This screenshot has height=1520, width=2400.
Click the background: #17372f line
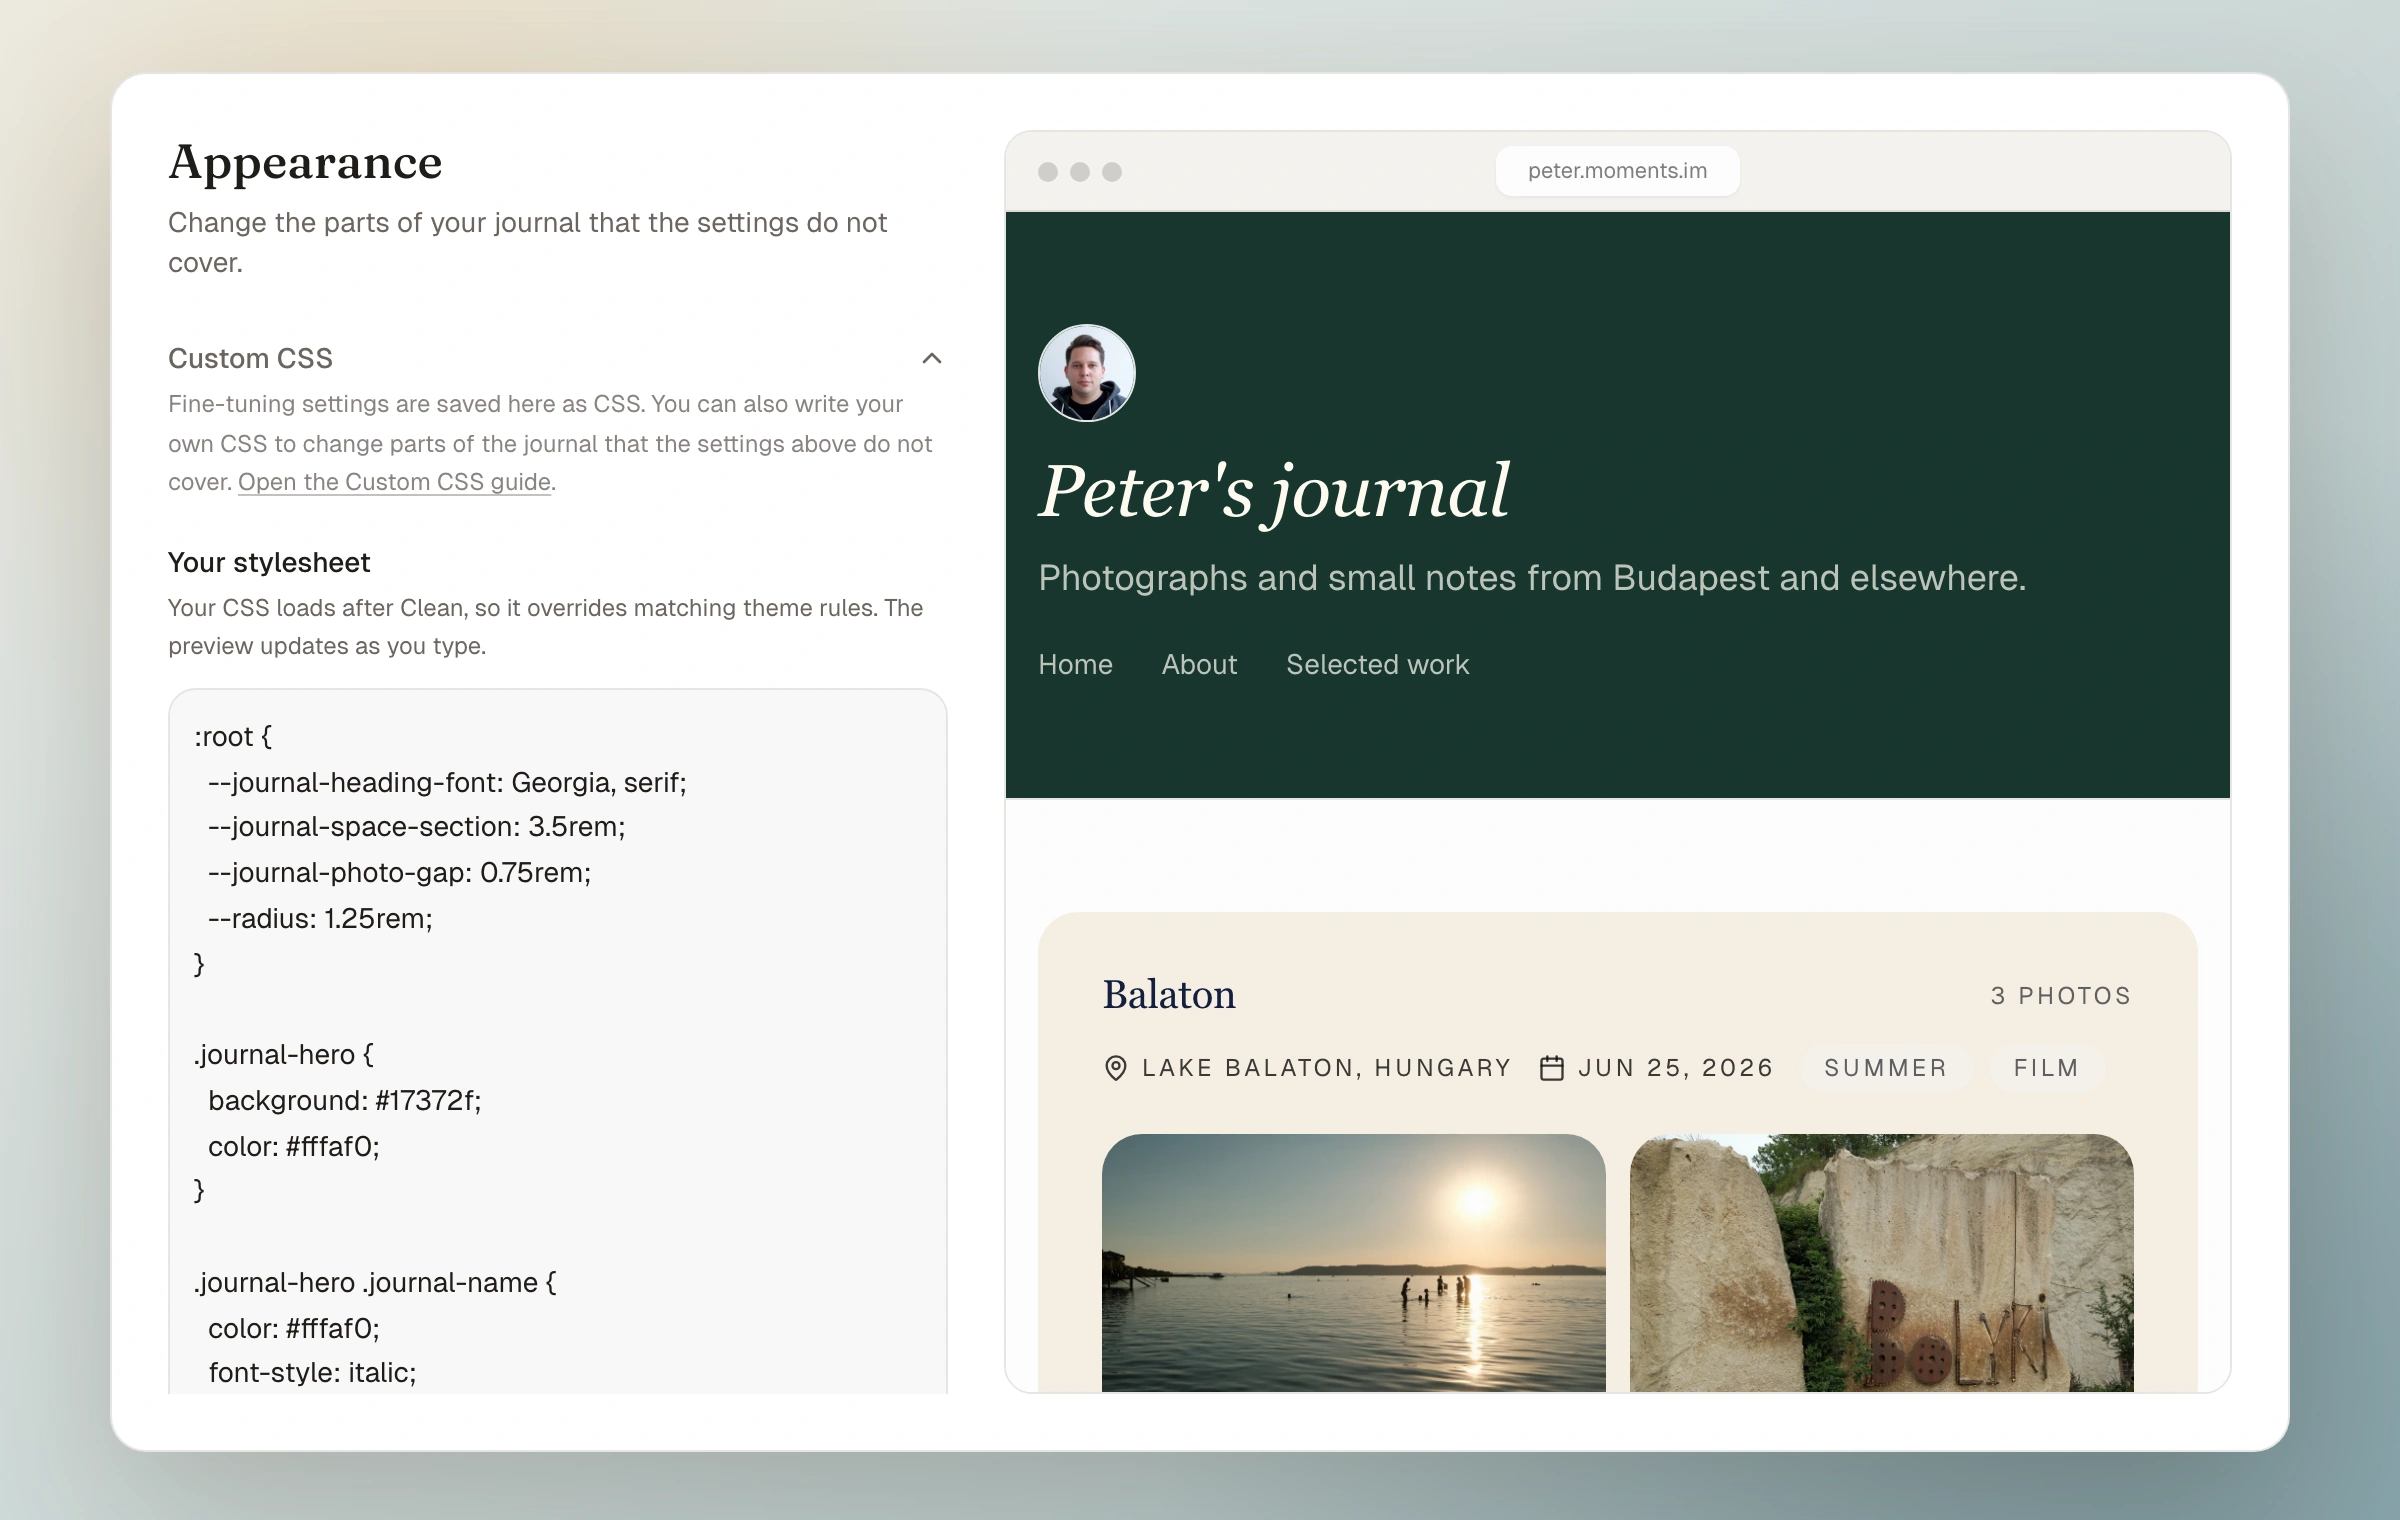344,1101
